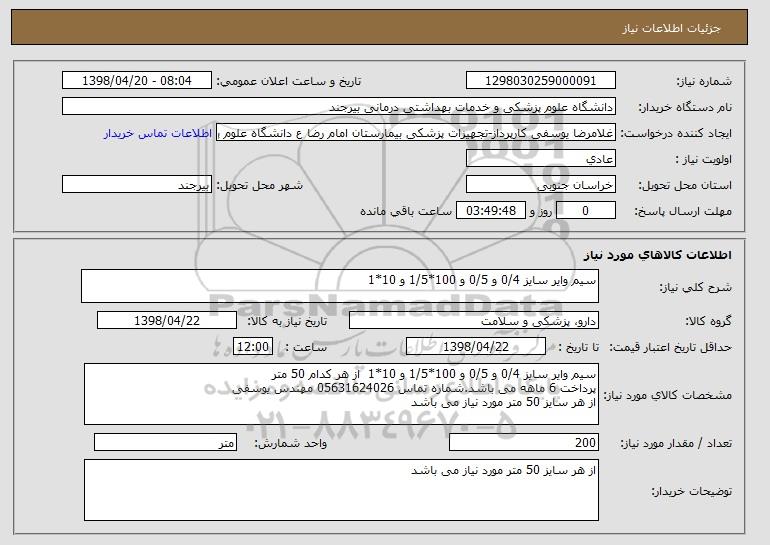The width and height of the screenshot is (770, 545).
Task: Click the label شرح کلی نیاز
Action: [695, 287]
